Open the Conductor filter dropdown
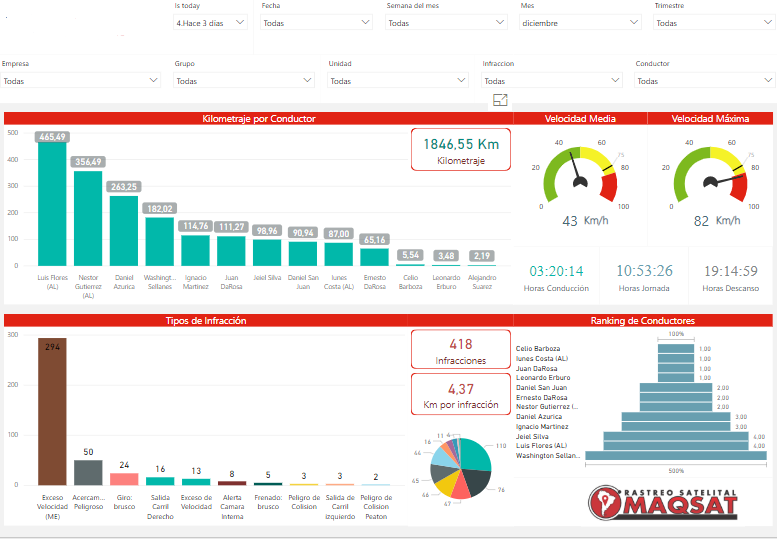The image size is (777, 539). click(704, 81)
